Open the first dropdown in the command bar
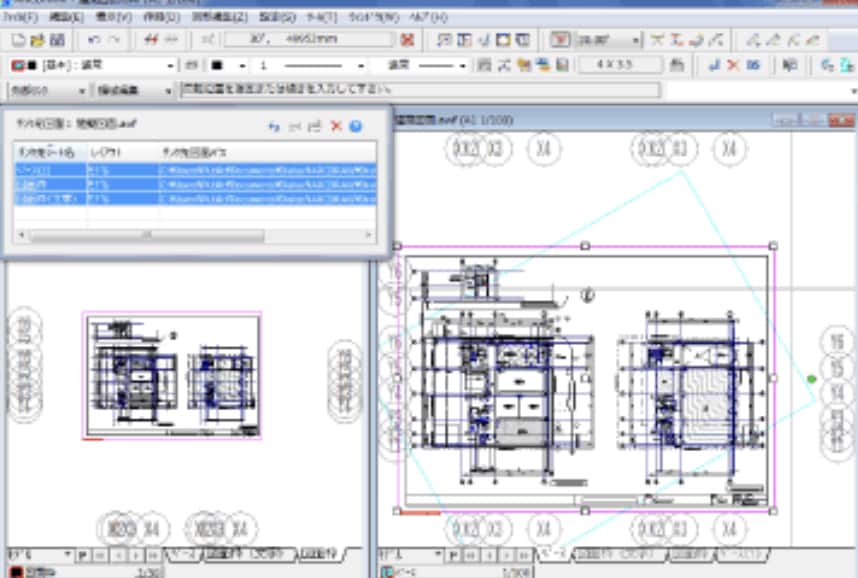Screen dimensions: 858x578 [48, 90]
